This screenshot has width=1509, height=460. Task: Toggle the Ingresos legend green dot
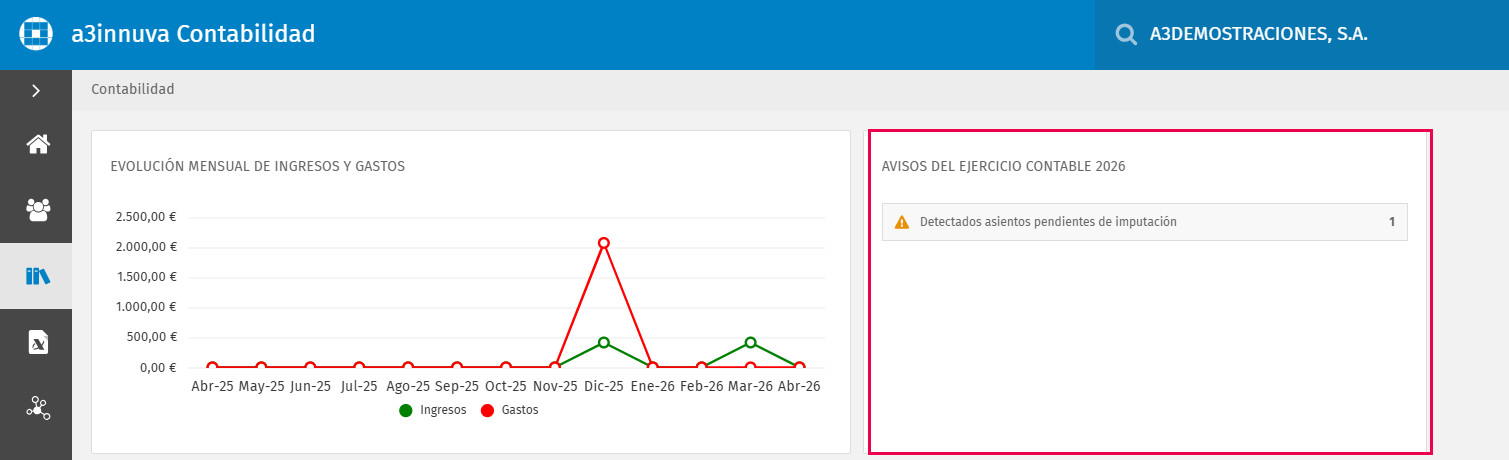pos(406,410)
